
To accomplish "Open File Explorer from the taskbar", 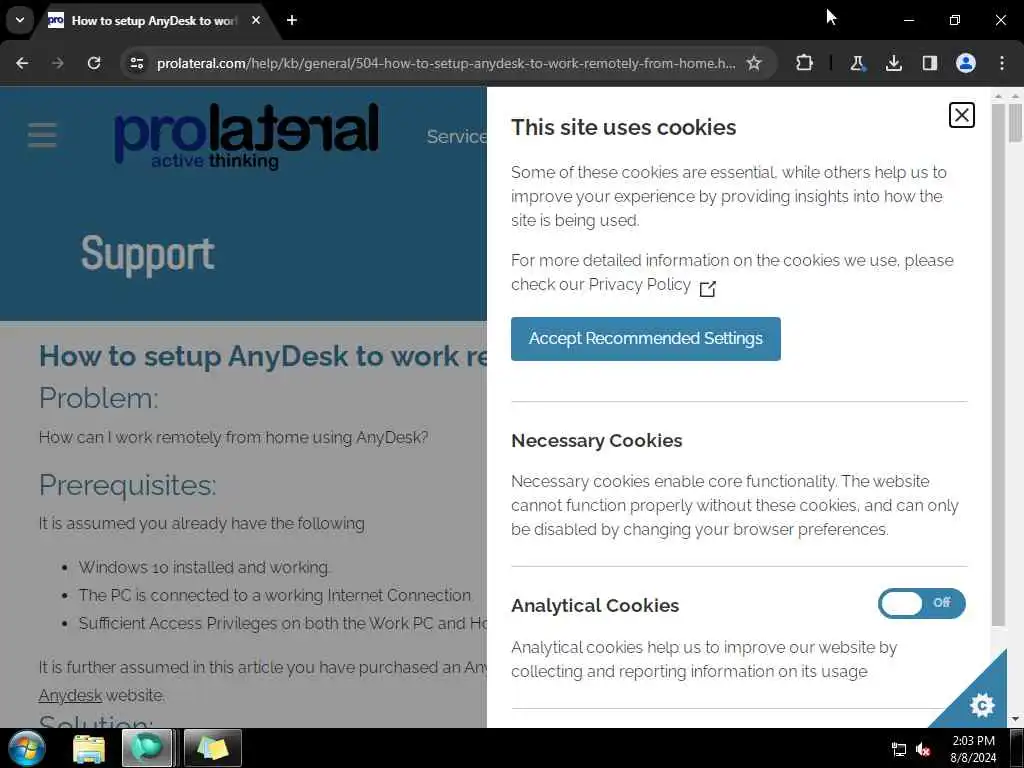I will click(x=89, y=749).
